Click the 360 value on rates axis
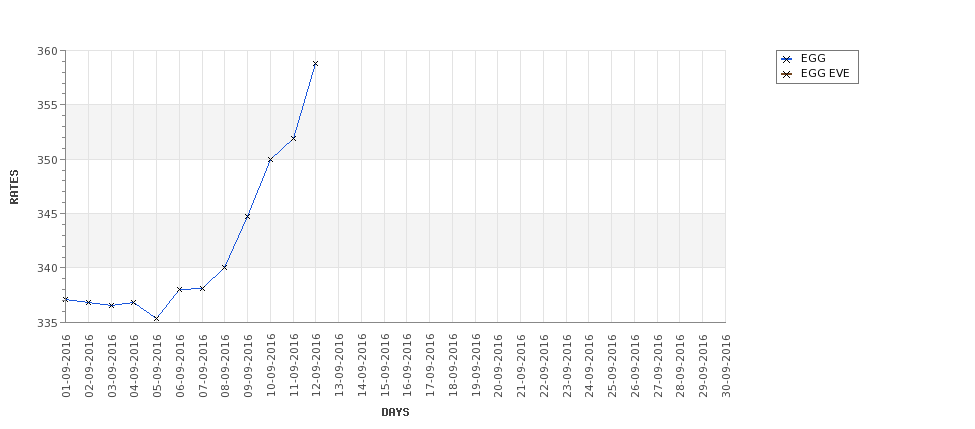 [x=50, y=51]
